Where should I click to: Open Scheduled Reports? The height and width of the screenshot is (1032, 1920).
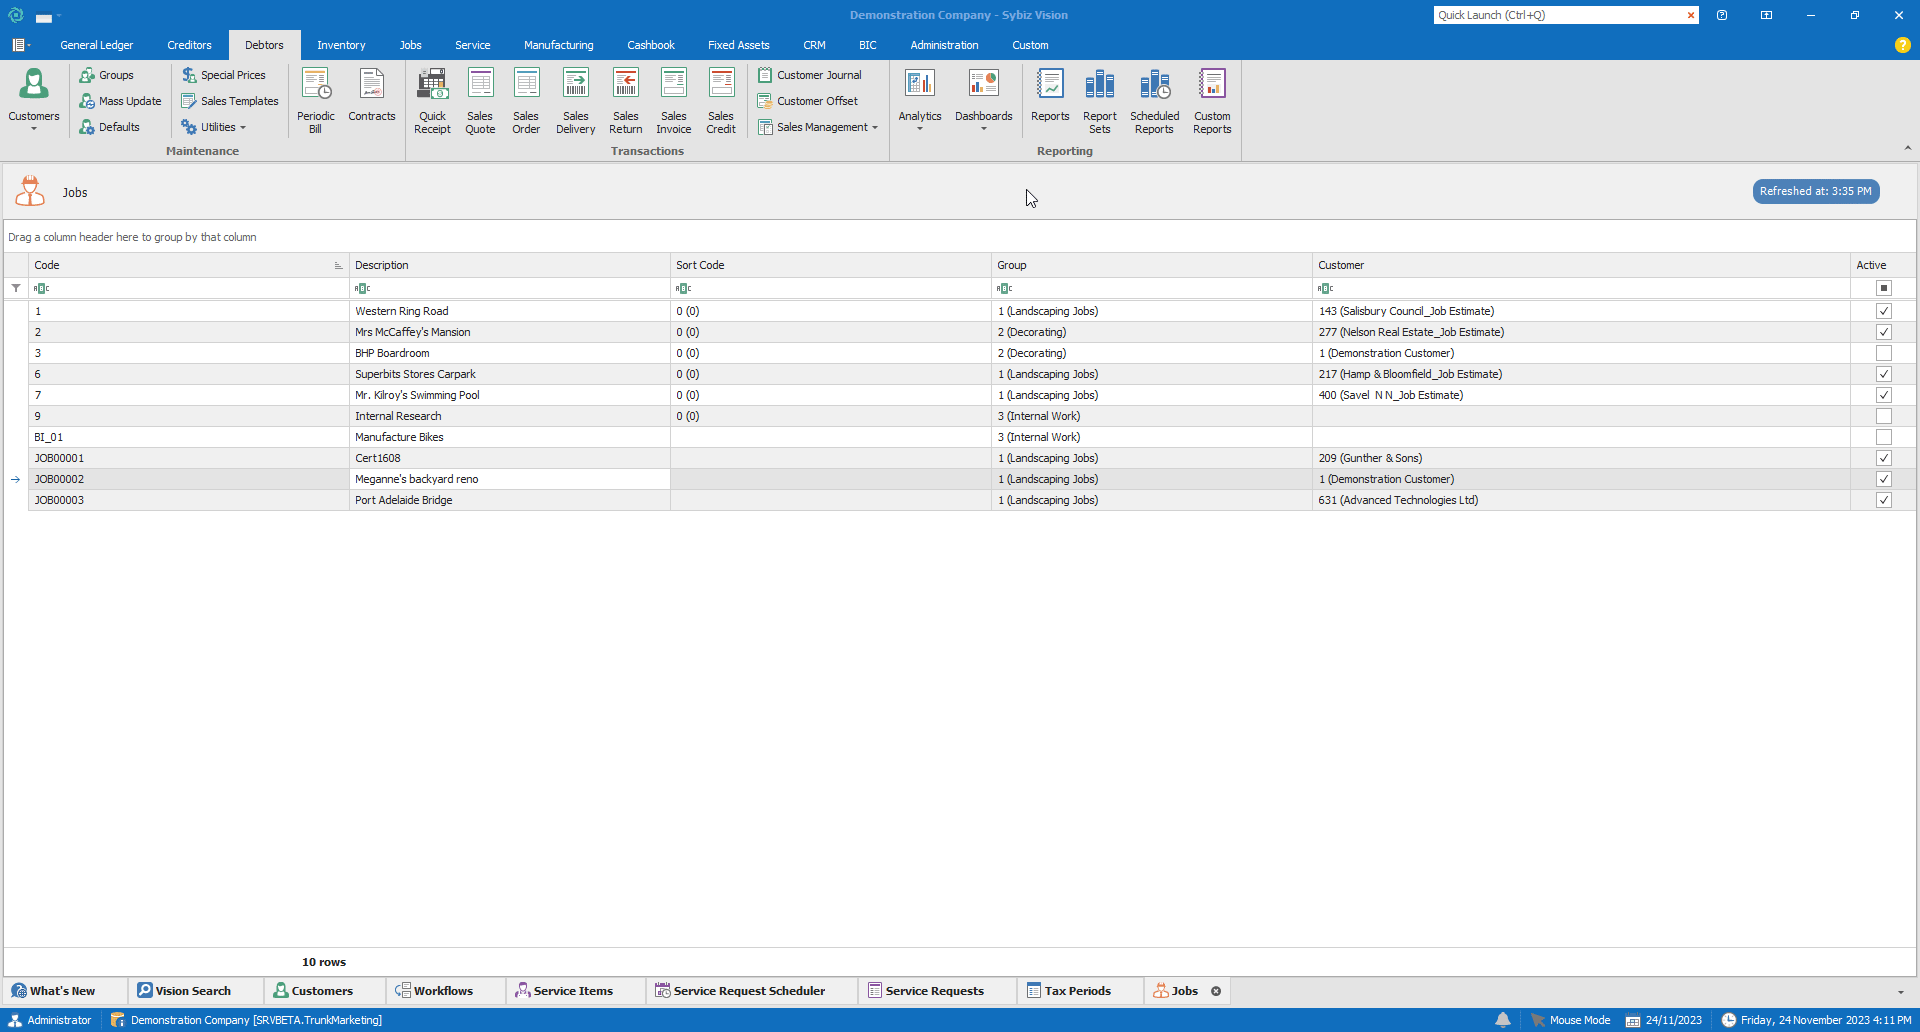tap(1154, 100)
